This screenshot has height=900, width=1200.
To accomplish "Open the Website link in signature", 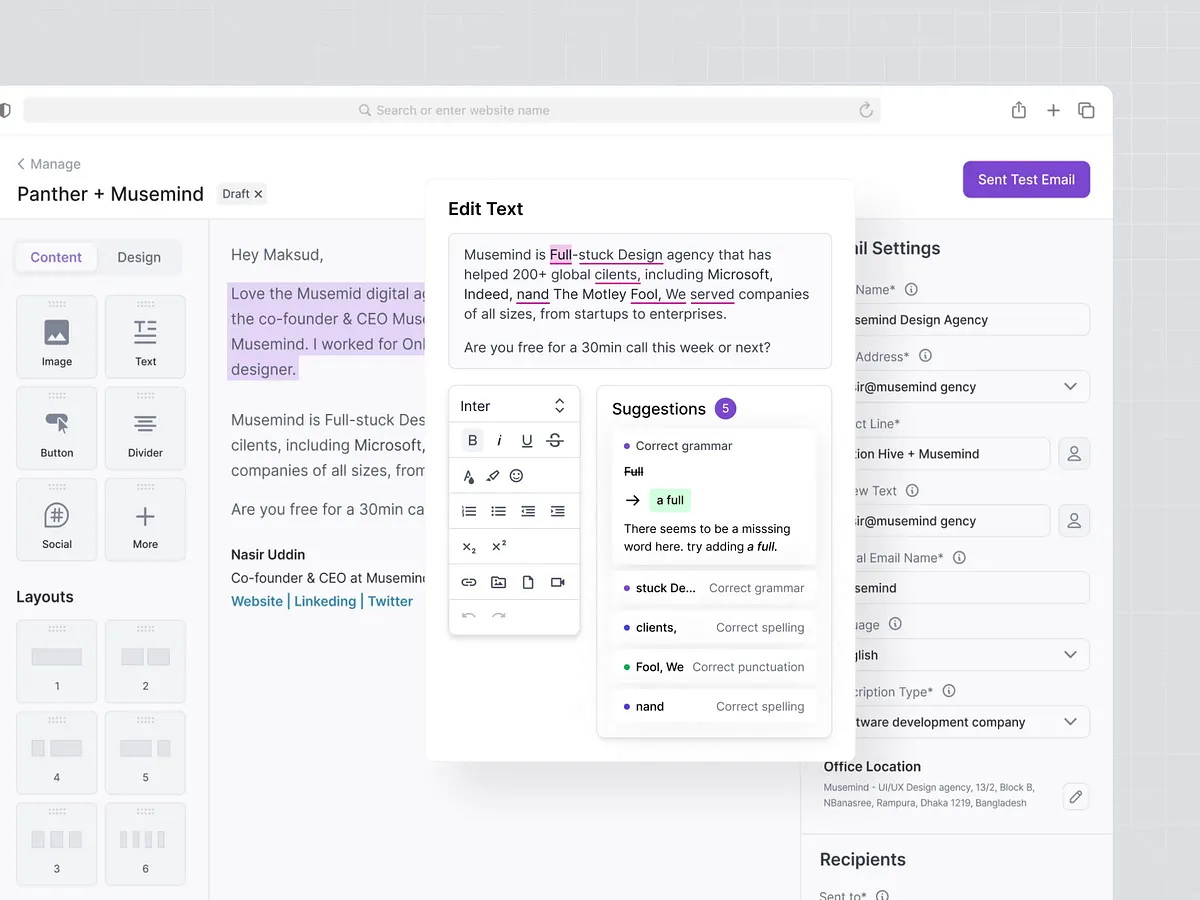I will point(257,601).
